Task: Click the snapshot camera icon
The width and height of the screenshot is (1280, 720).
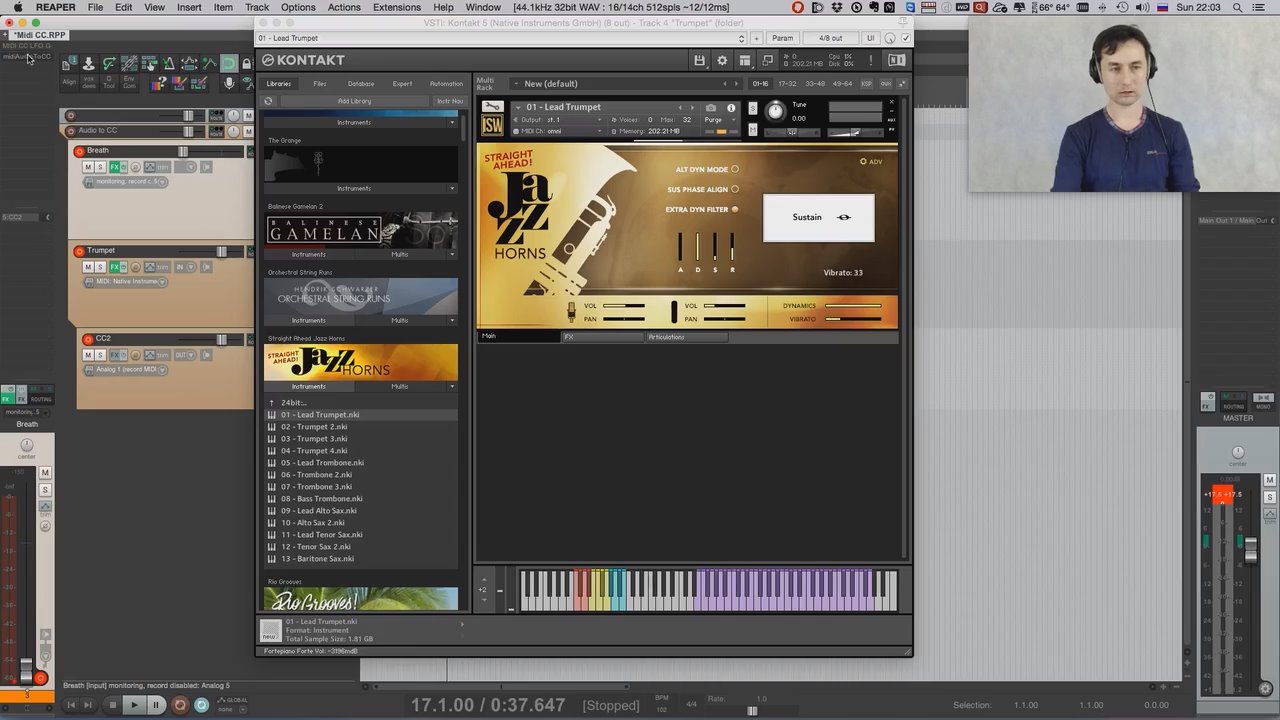Action: point(711,108)
